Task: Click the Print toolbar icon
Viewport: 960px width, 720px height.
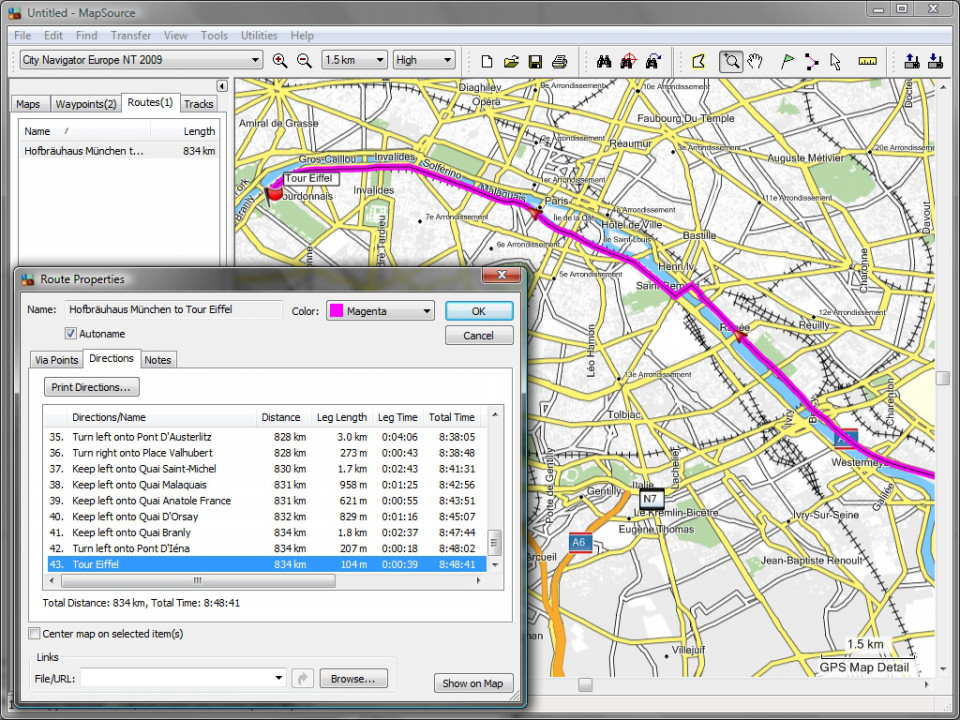Action: (x=560, y=60)
